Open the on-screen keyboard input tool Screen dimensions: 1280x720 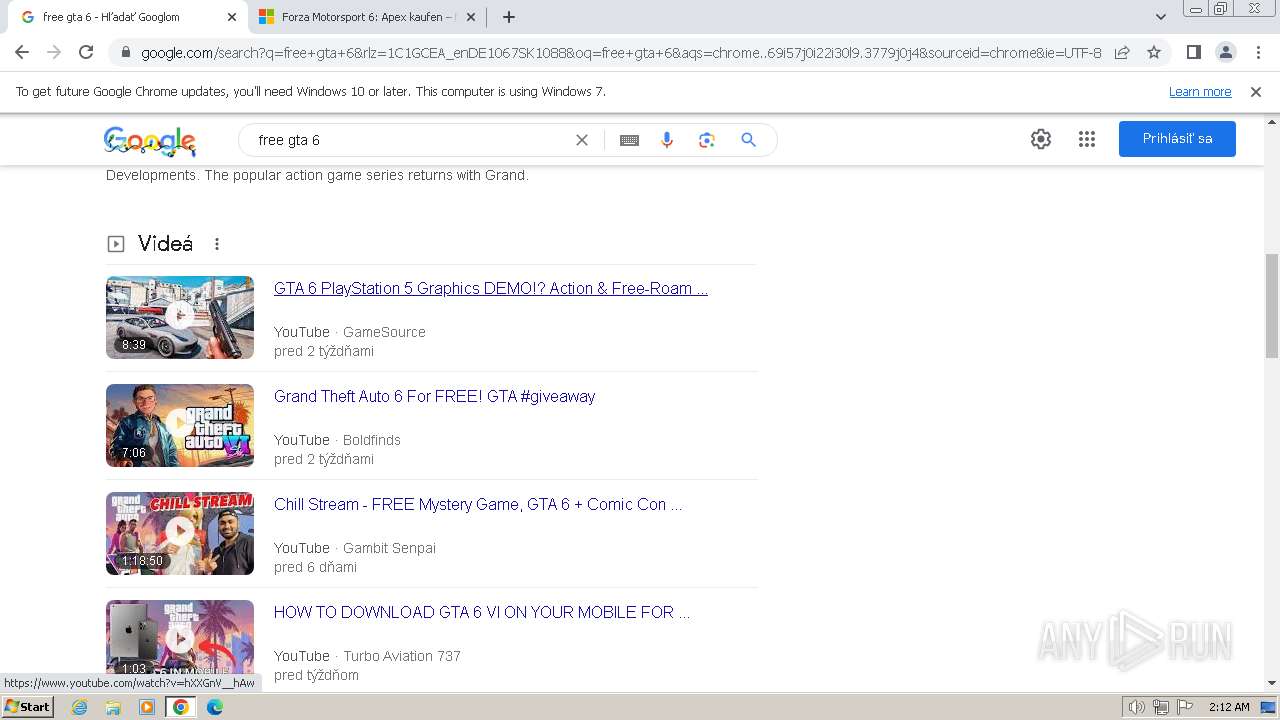point(629,140)
